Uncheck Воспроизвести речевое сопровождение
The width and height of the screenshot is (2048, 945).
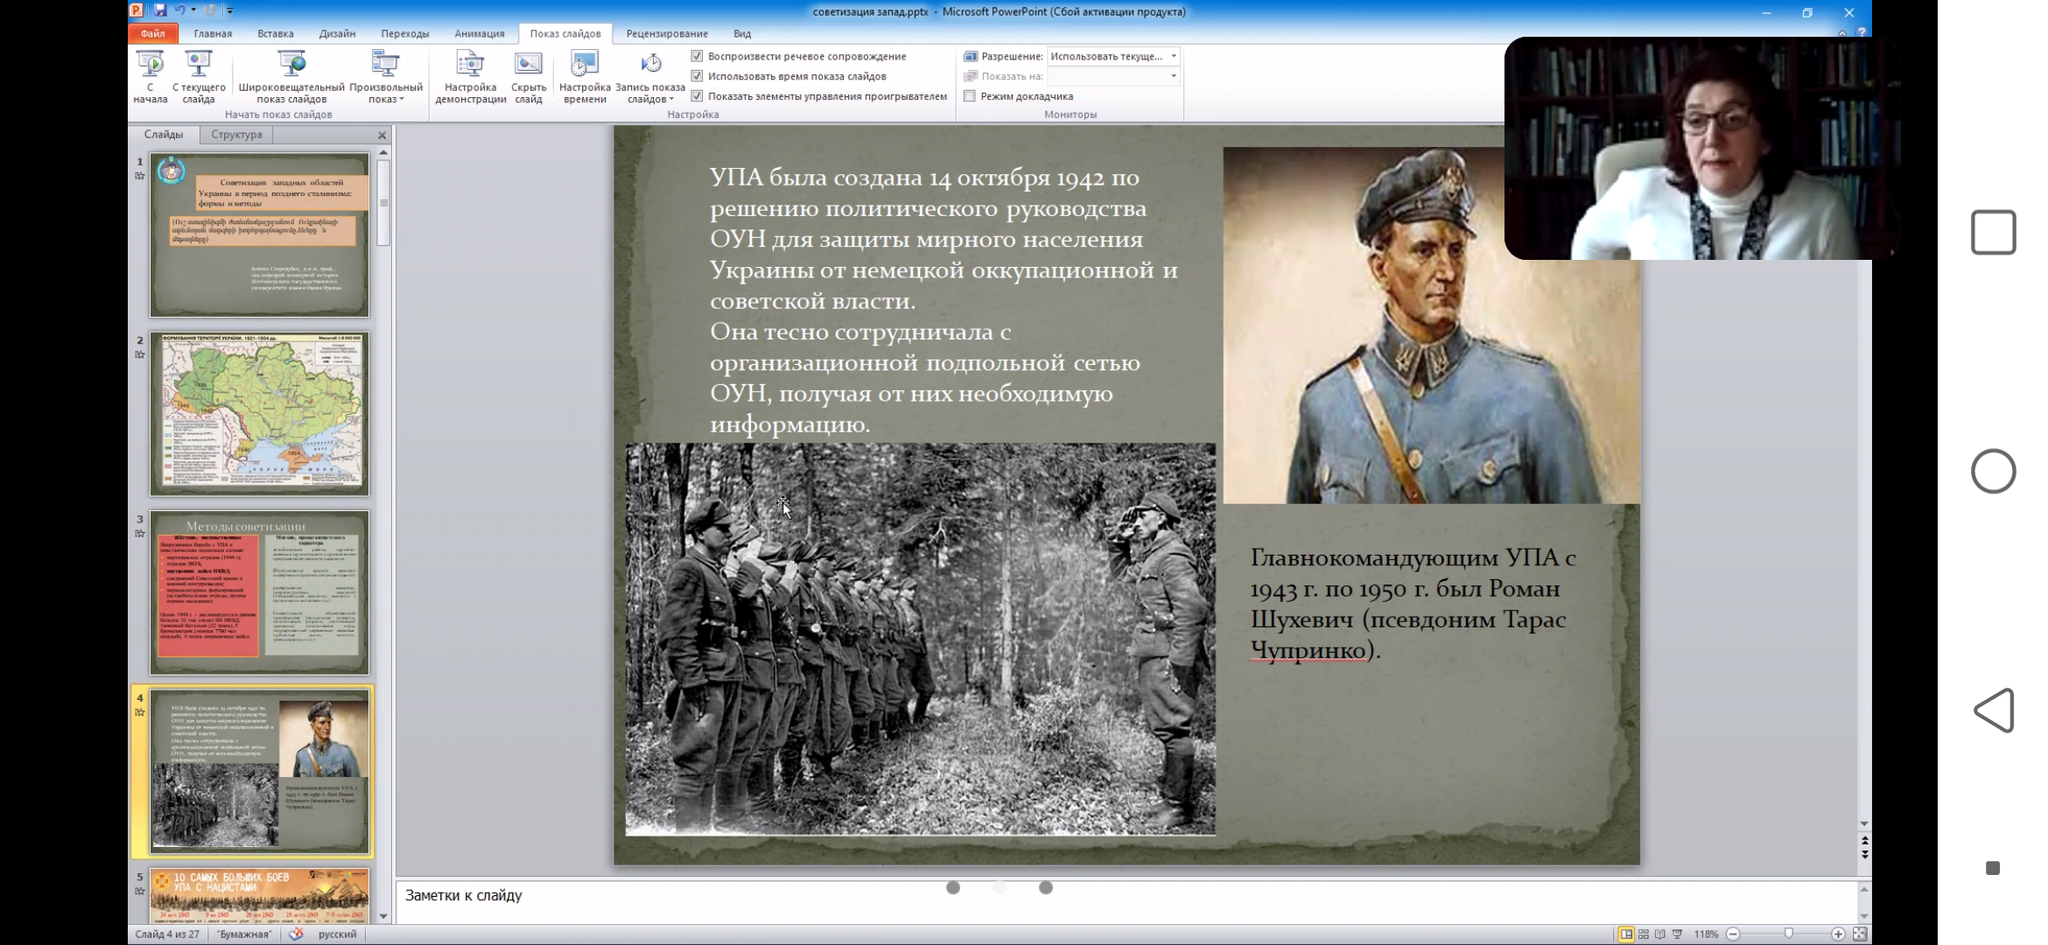pos(697,56)
